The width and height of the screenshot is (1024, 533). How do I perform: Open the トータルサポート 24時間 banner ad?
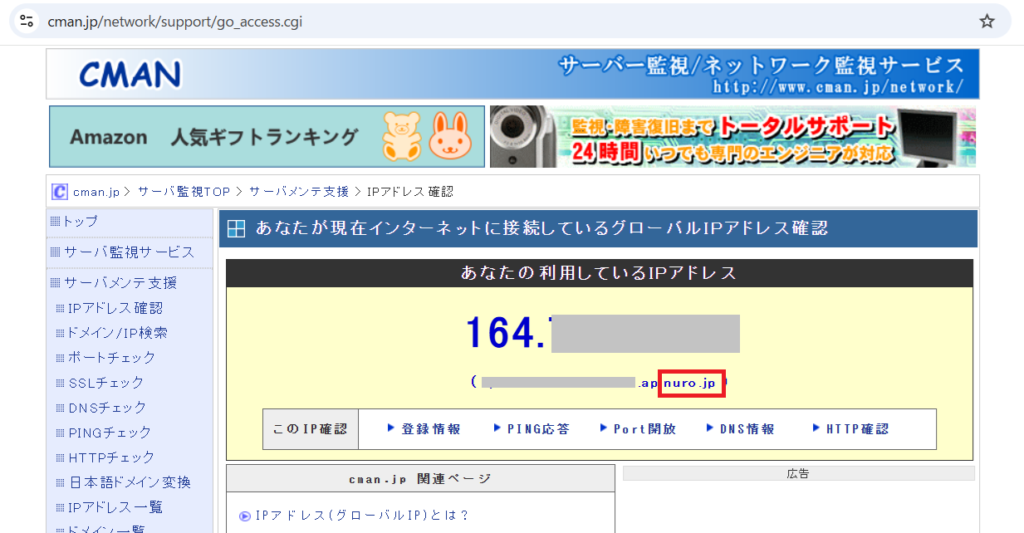tap(733, 137)
